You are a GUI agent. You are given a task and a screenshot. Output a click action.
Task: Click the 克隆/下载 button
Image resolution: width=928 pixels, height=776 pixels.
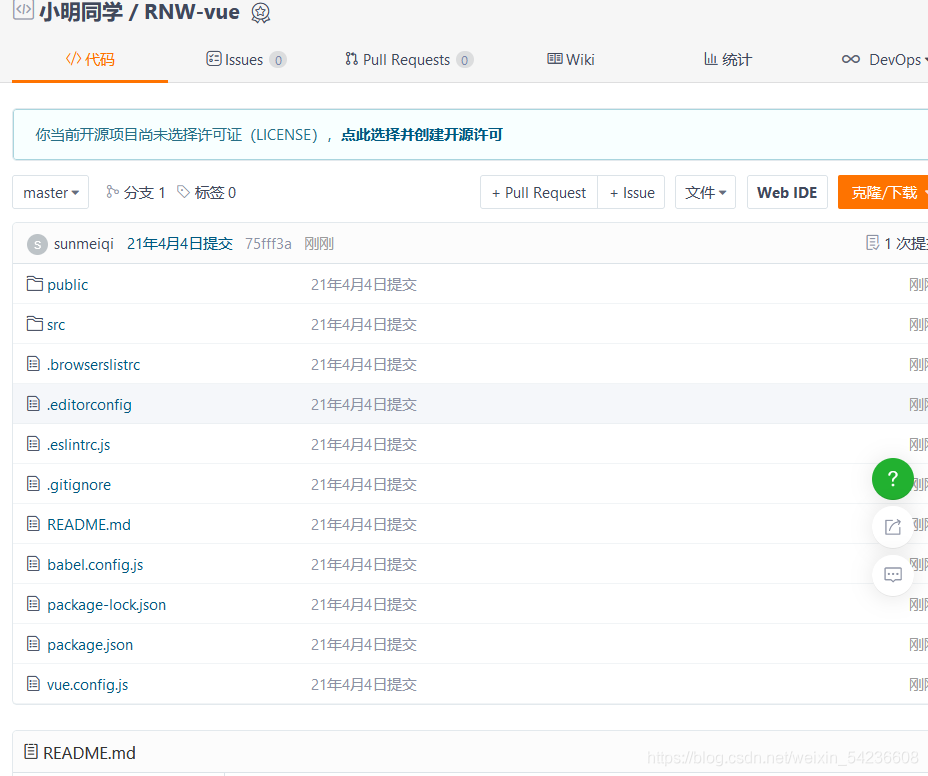[883, 192]
